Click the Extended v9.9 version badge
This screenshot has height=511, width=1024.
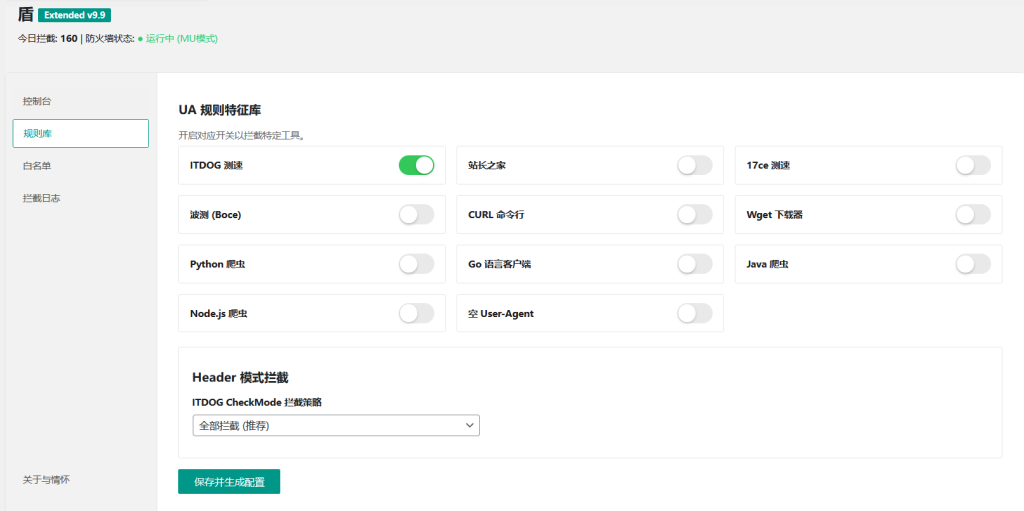(x=74, y=15)
